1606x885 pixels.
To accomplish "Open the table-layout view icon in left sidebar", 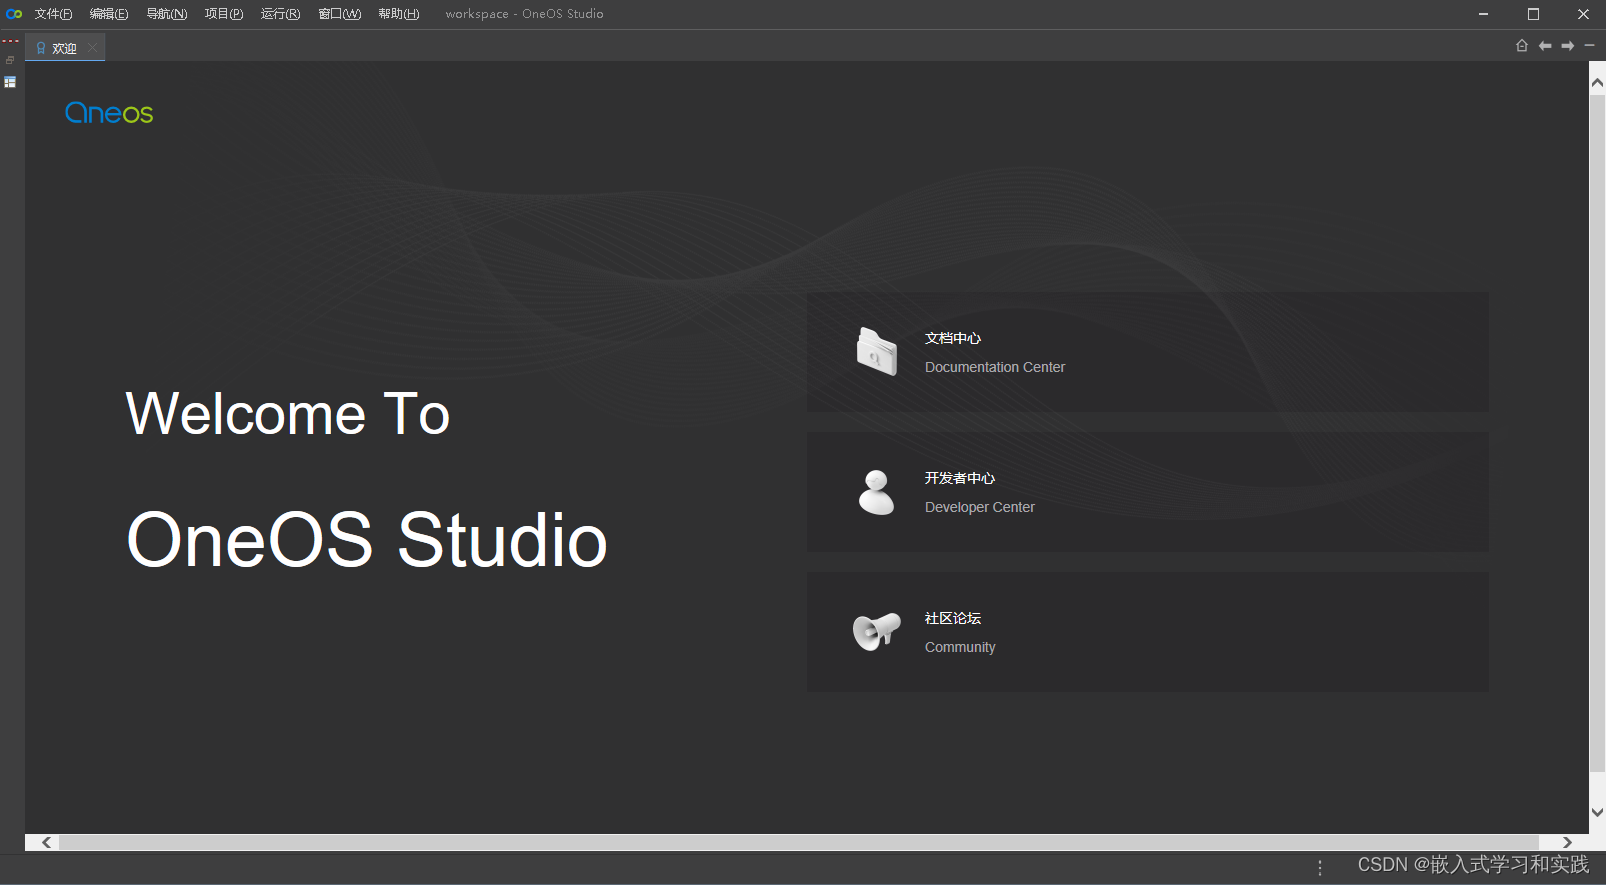I will pyautogui.click(x=10, y=82).
